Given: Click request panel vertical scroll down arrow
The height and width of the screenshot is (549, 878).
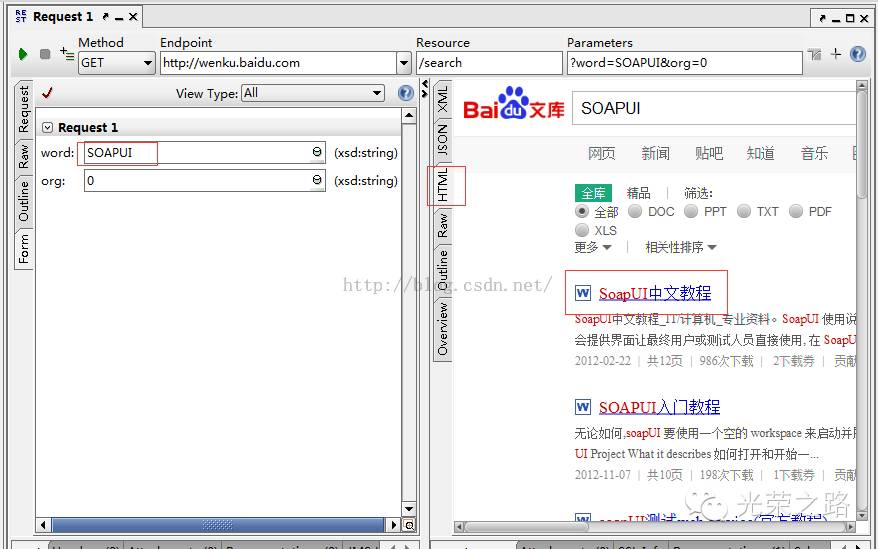Looking at the screenshot, I should click(409, 509).
